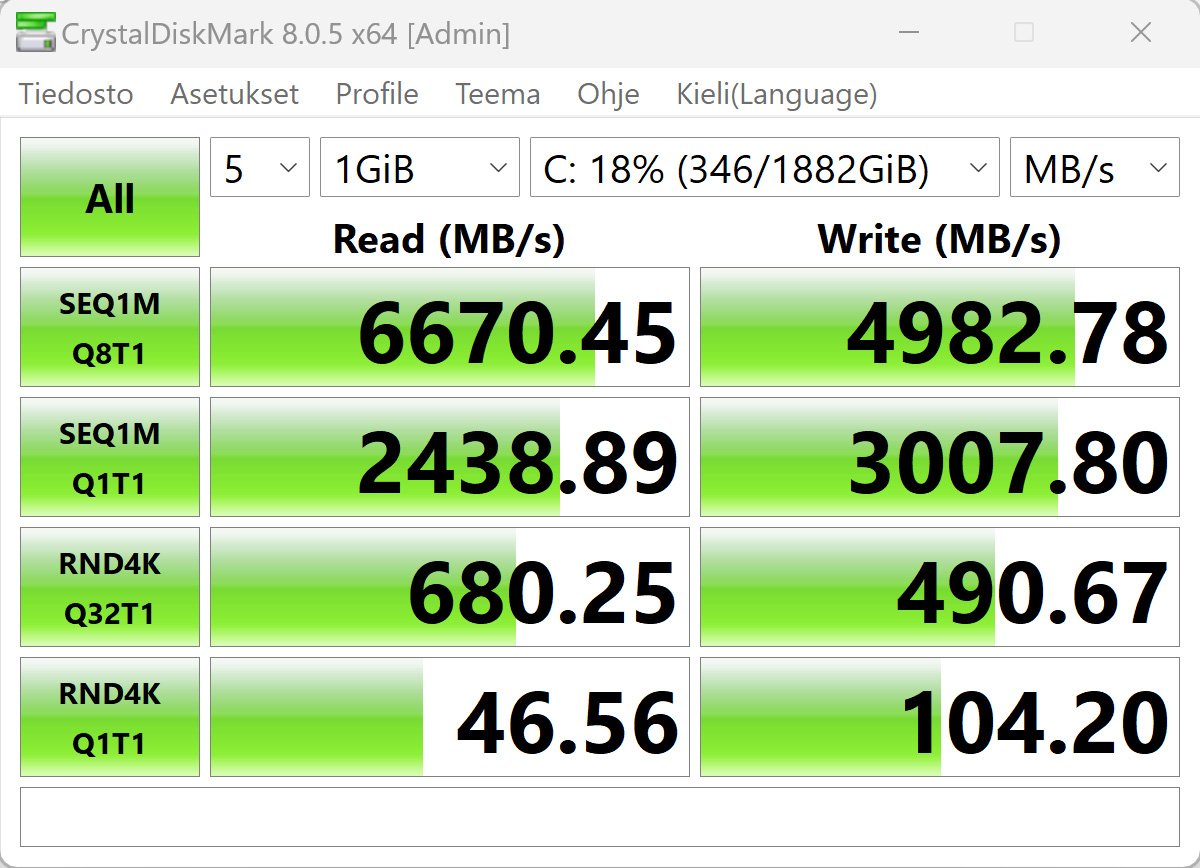Open the Ohje menu
The height and width of the screenshot is (868, 1200).
pyautogui.click(x=608, y=95)
